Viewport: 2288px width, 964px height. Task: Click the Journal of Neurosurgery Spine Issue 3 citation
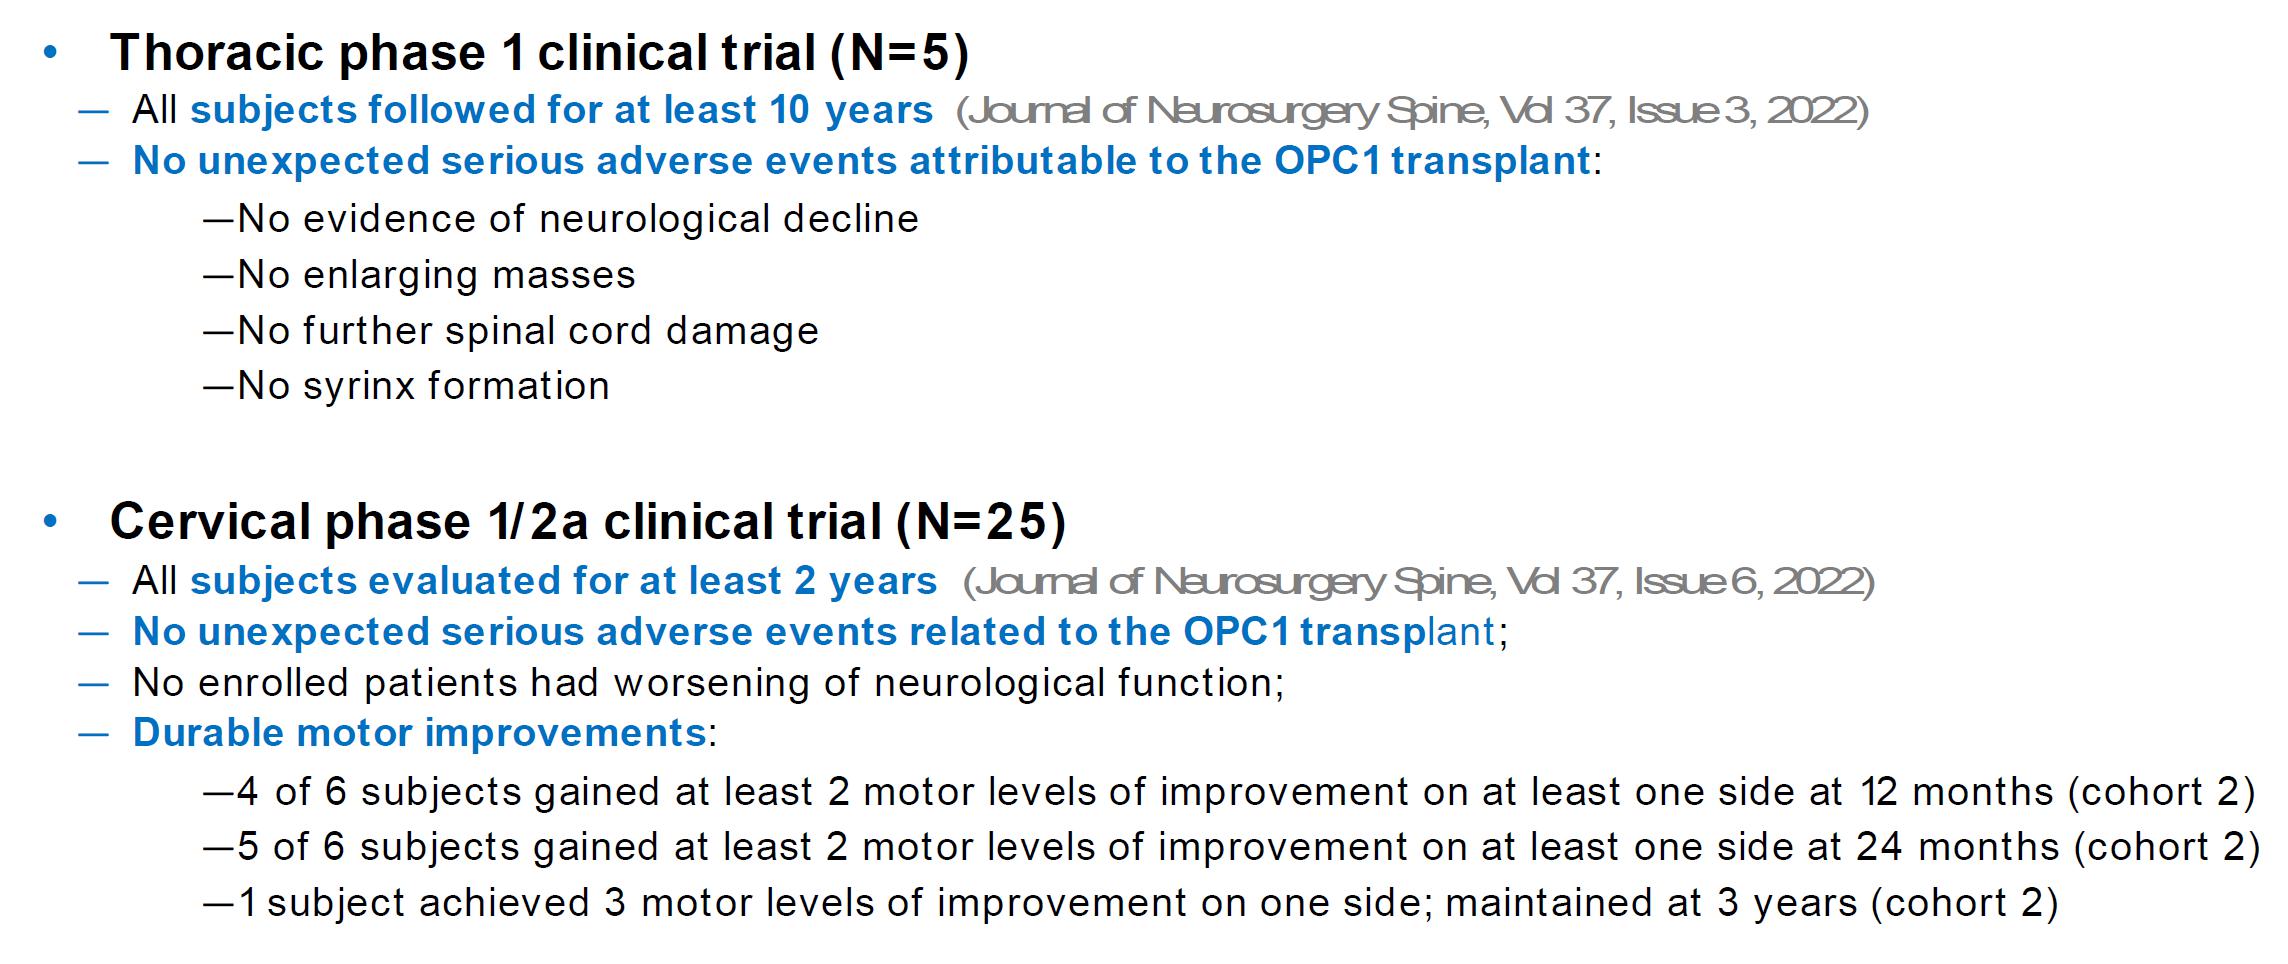pos(1412,110)
